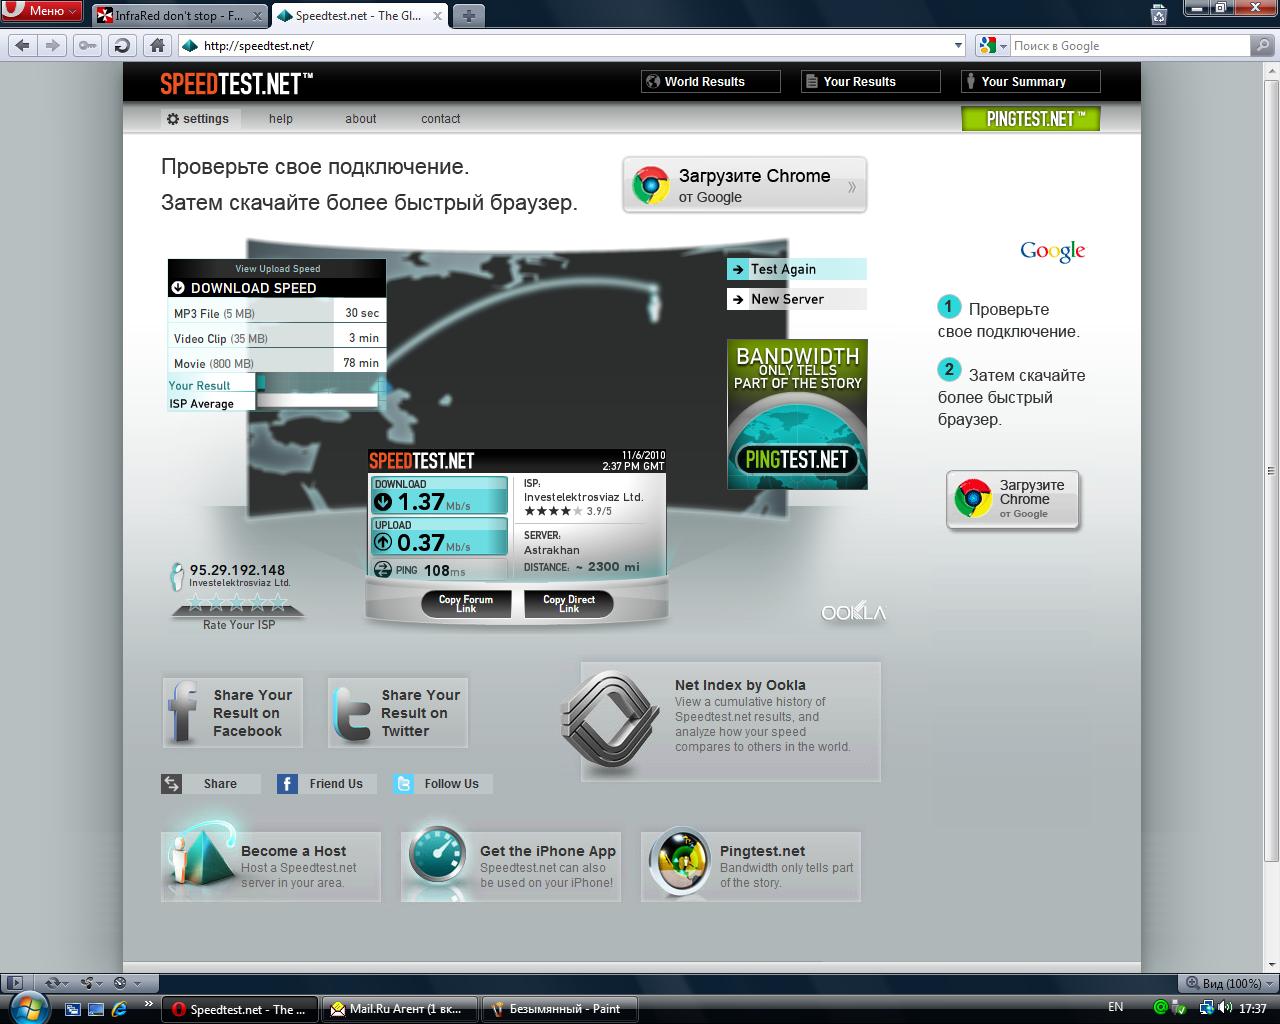
Task: Click the Google logo in sidebar
Action: click(1052, 251)
